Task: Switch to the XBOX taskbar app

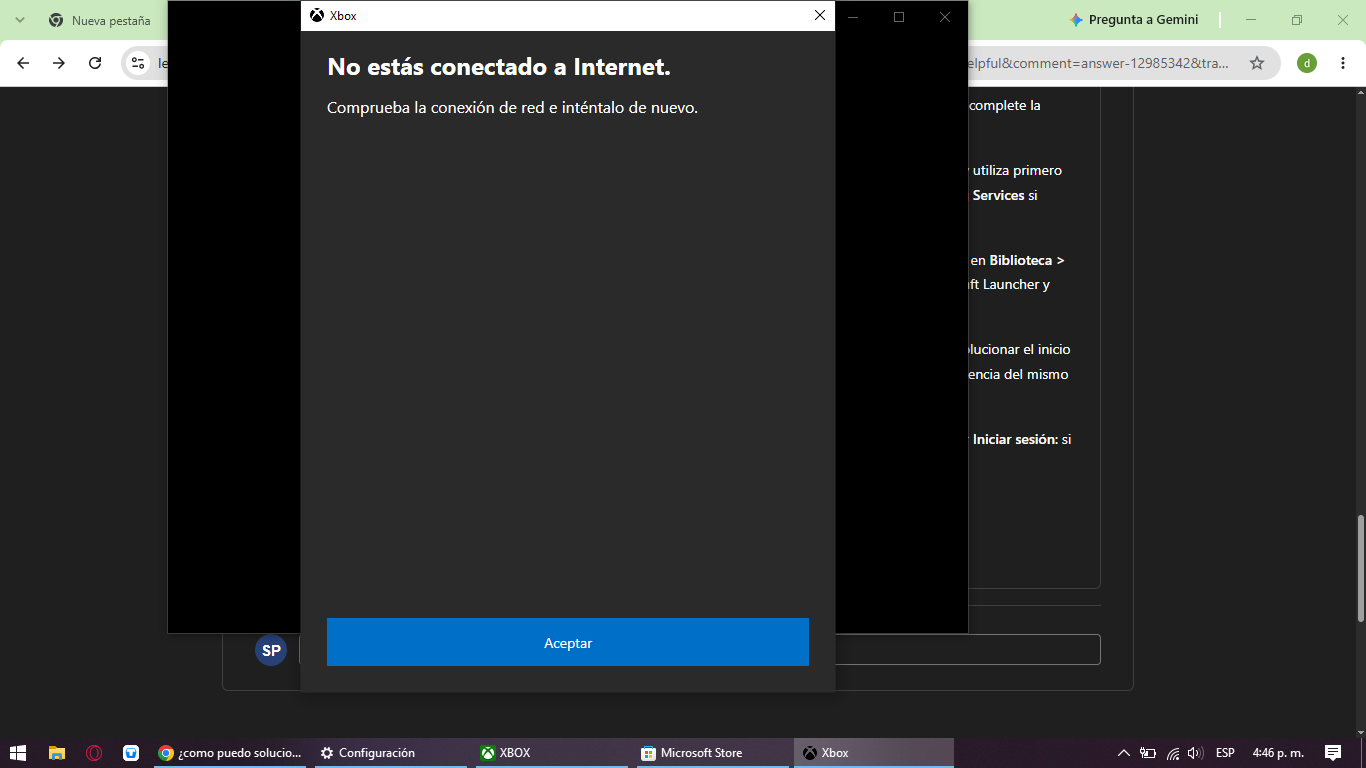Action: point(553,753)
